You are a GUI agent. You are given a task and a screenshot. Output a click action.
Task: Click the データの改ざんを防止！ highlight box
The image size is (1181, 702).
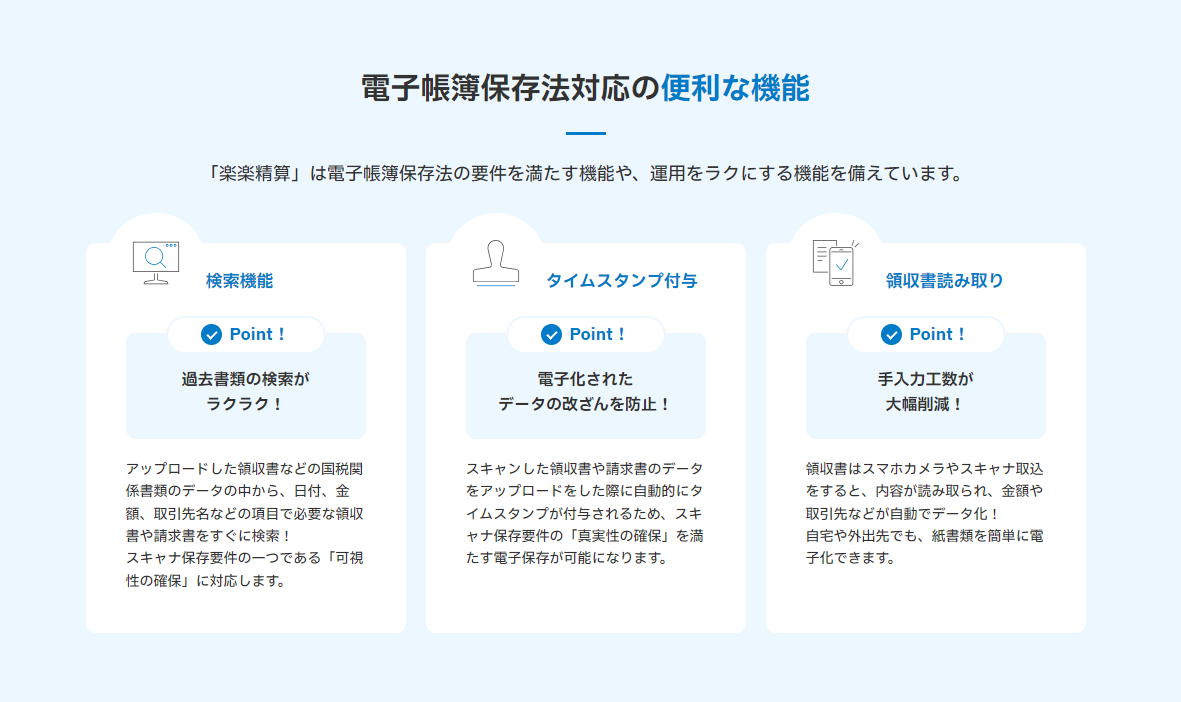pos(585,392)
